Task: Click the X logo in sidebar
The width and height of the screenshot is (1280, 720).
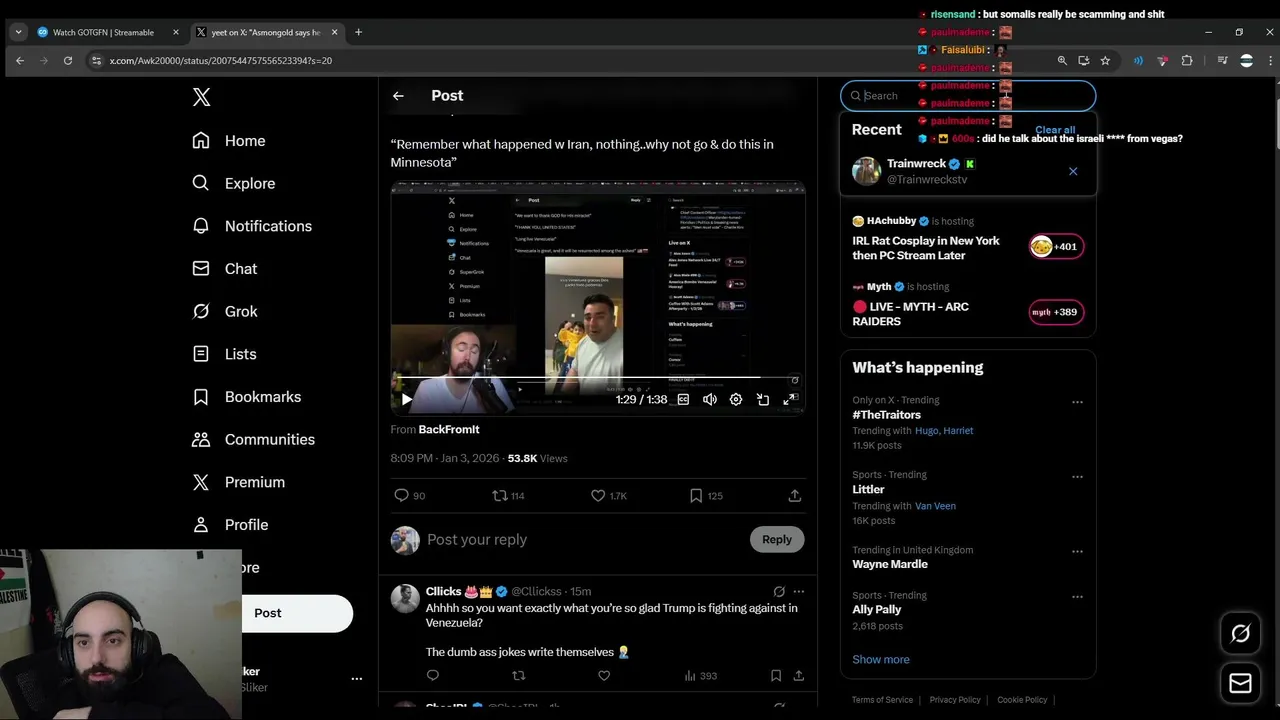Action: click(201, 97)
